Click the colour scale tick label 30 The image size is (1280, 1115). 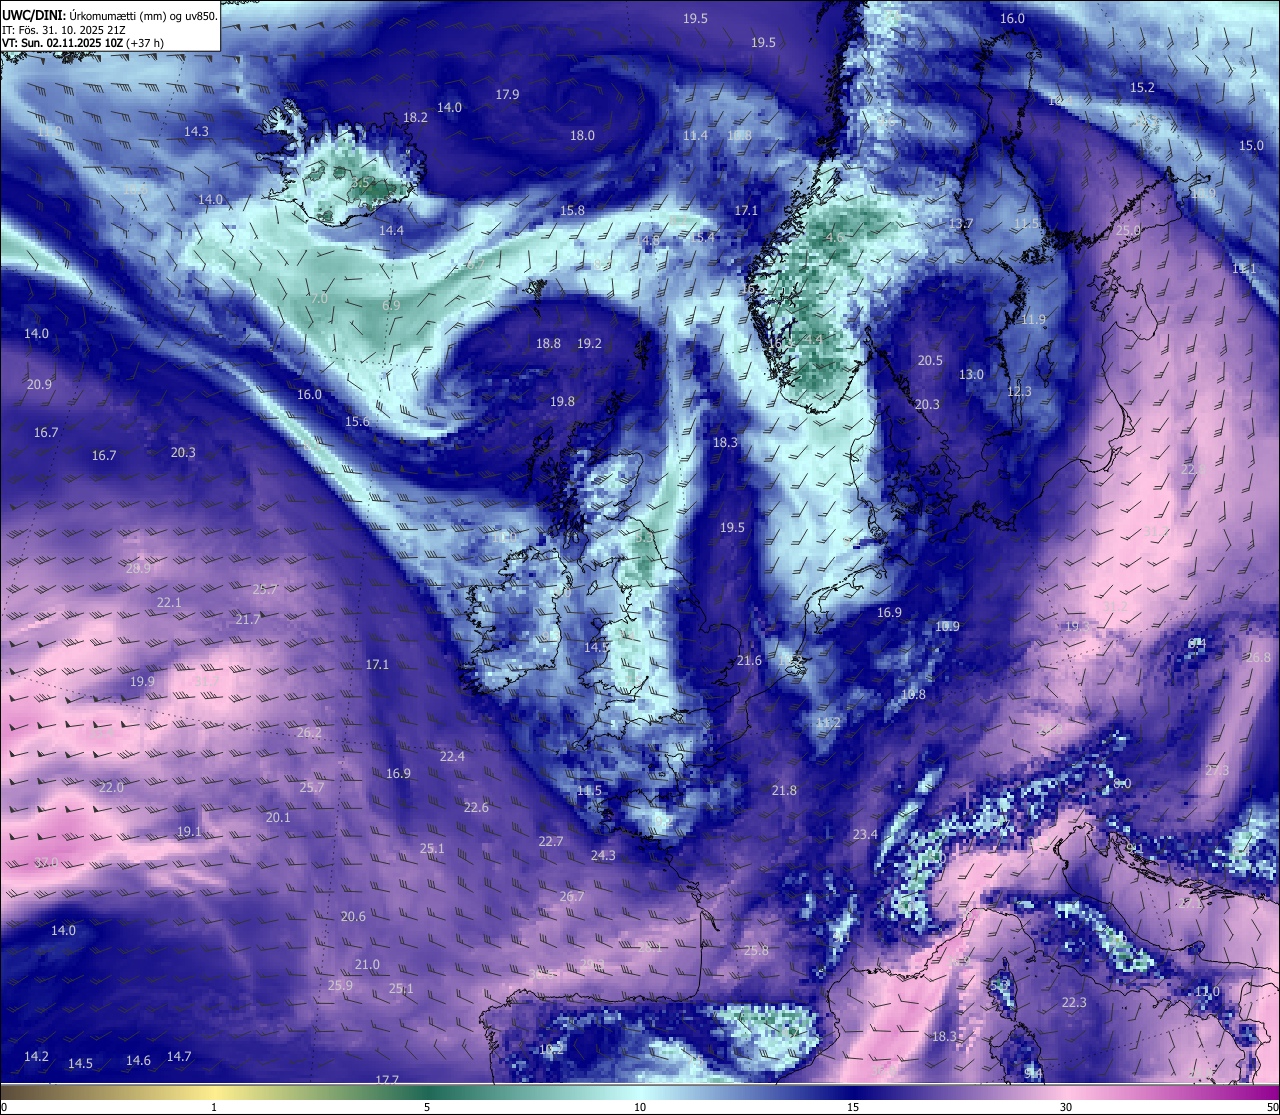(x=1066, y=1107)
